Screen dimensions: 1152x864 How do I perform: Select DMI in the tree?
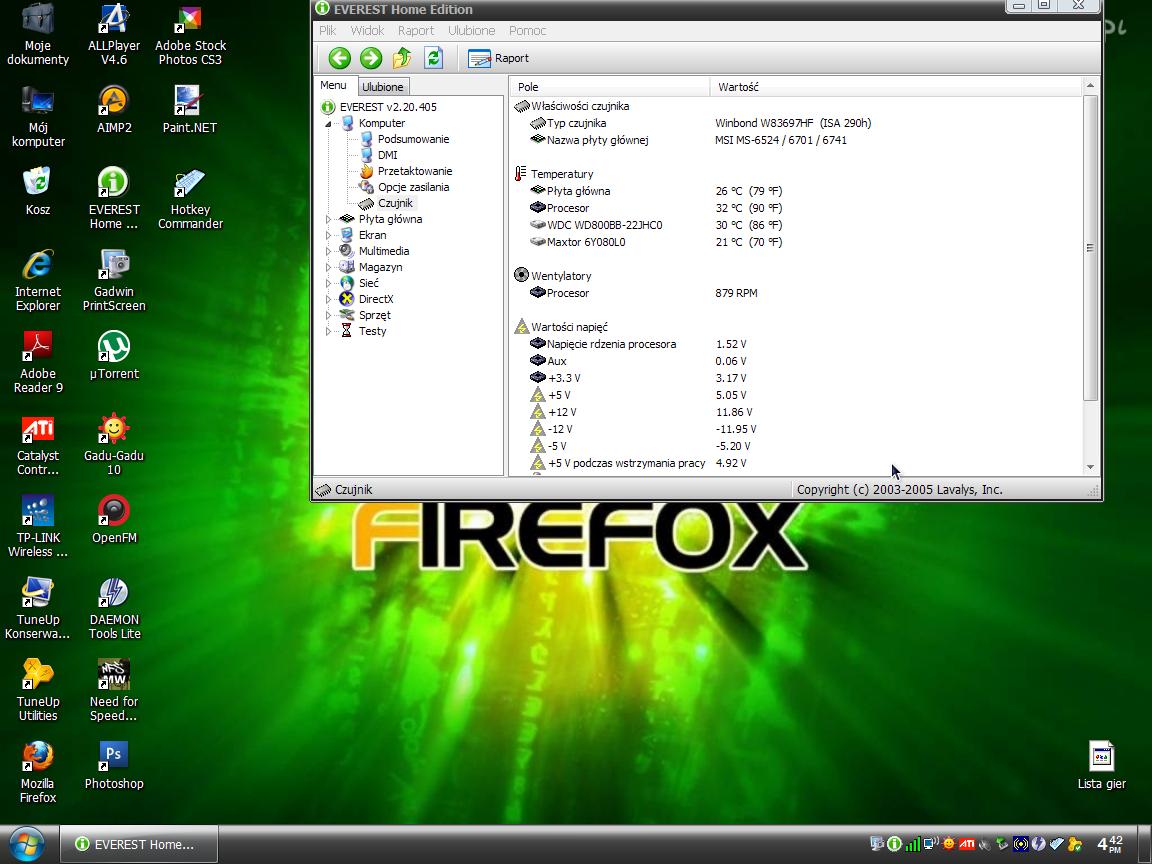tap(387, 155)
